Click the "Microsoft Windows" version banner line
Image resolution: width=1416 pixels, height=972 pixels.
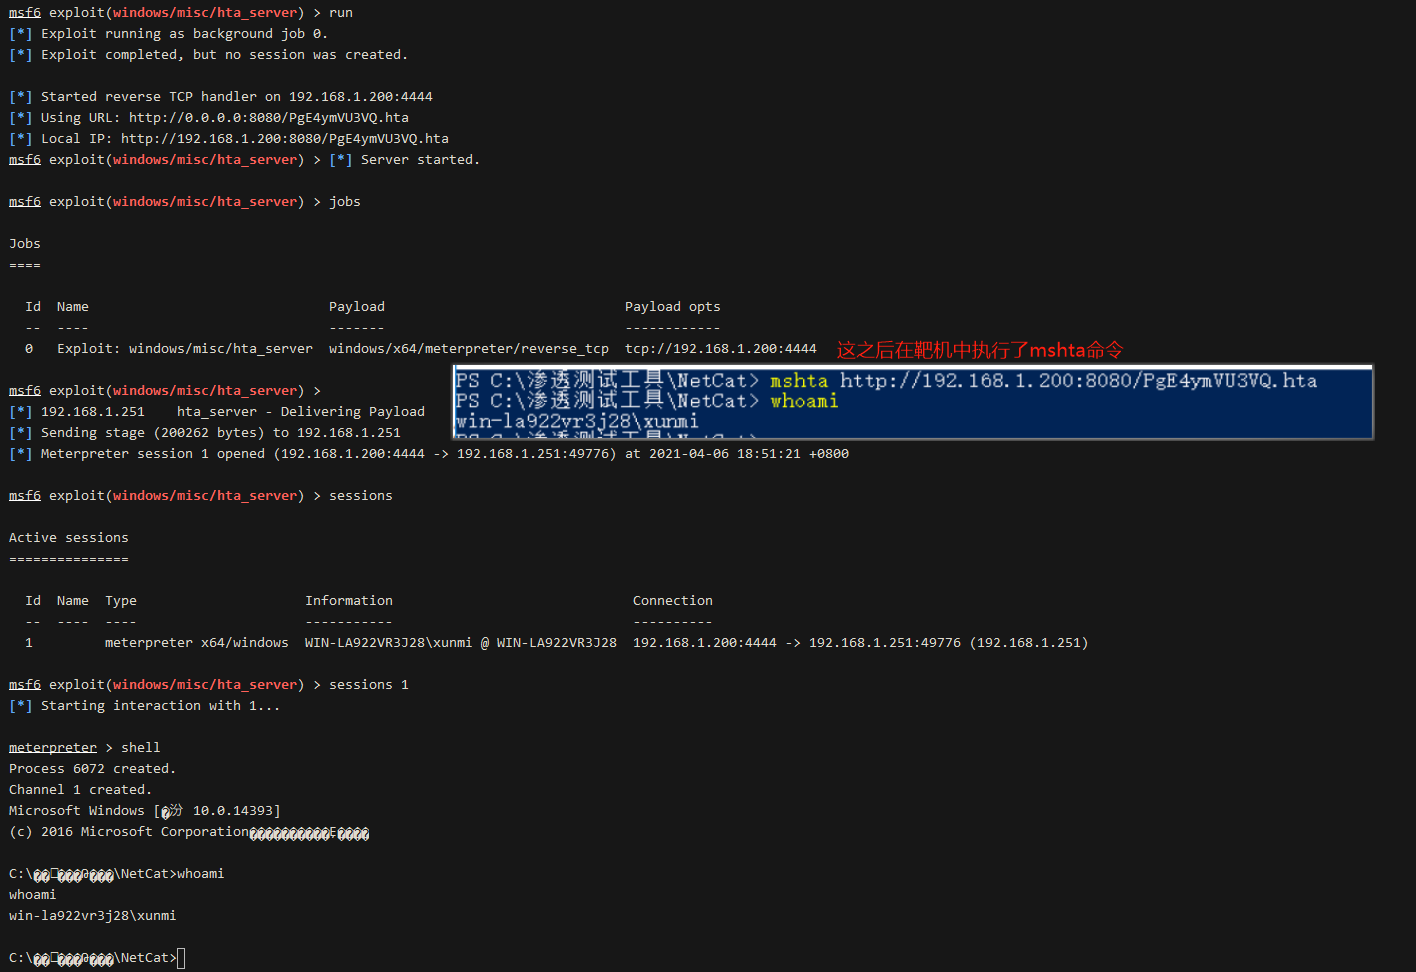[x=145, y=811]
